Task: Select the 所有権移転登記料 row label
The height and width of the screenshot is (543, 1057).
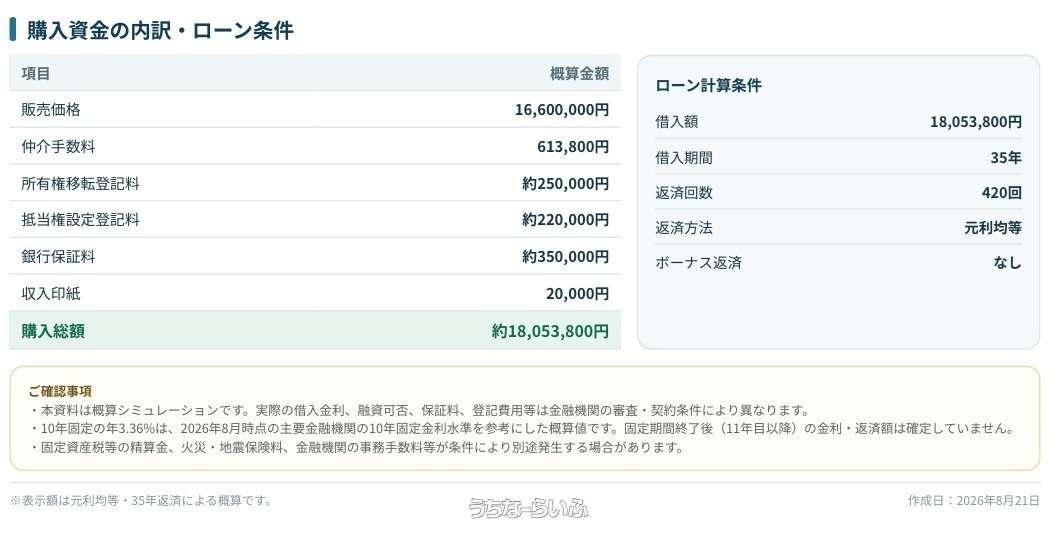Action: [80, 183]
